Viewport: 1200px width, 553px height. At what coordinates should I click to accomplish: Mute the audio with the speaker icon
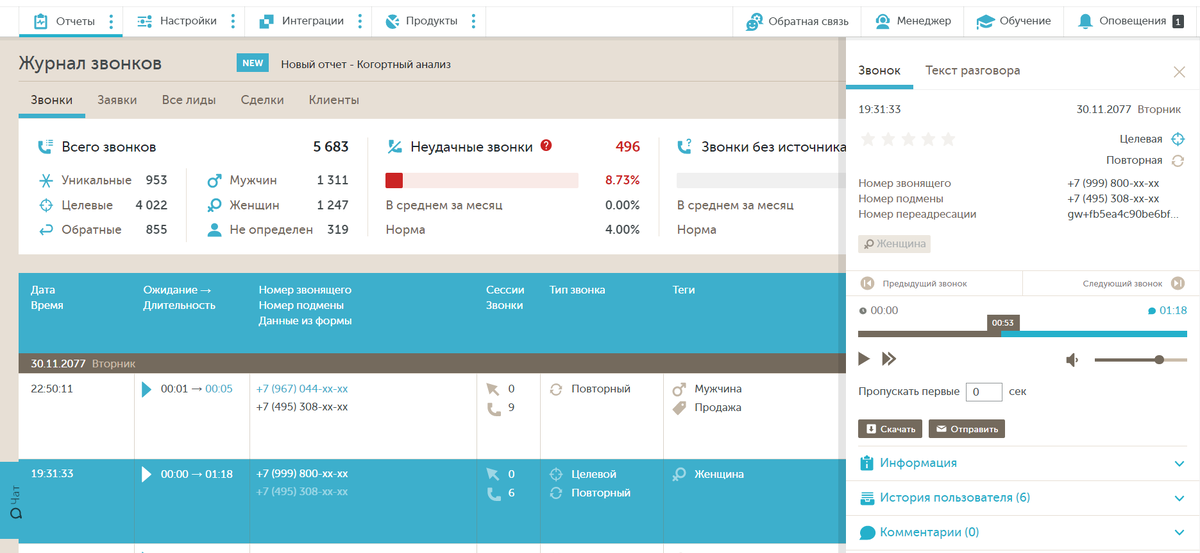click(x=1072, y=360)
